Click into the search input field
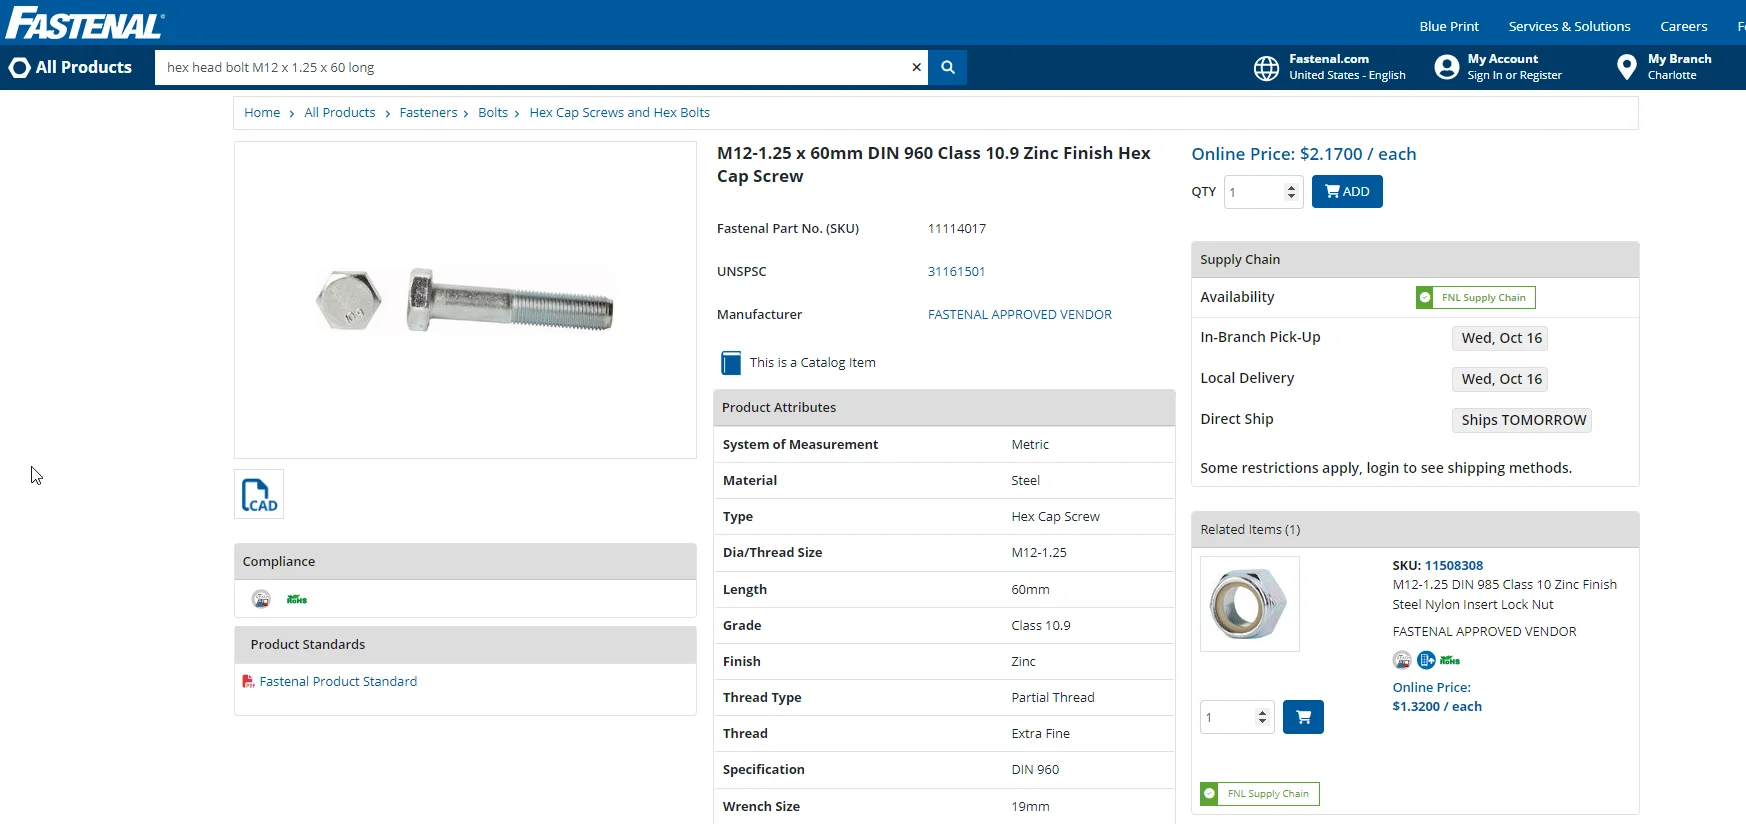This screenshot has height=824, width=1746. (x=530, y=68)
